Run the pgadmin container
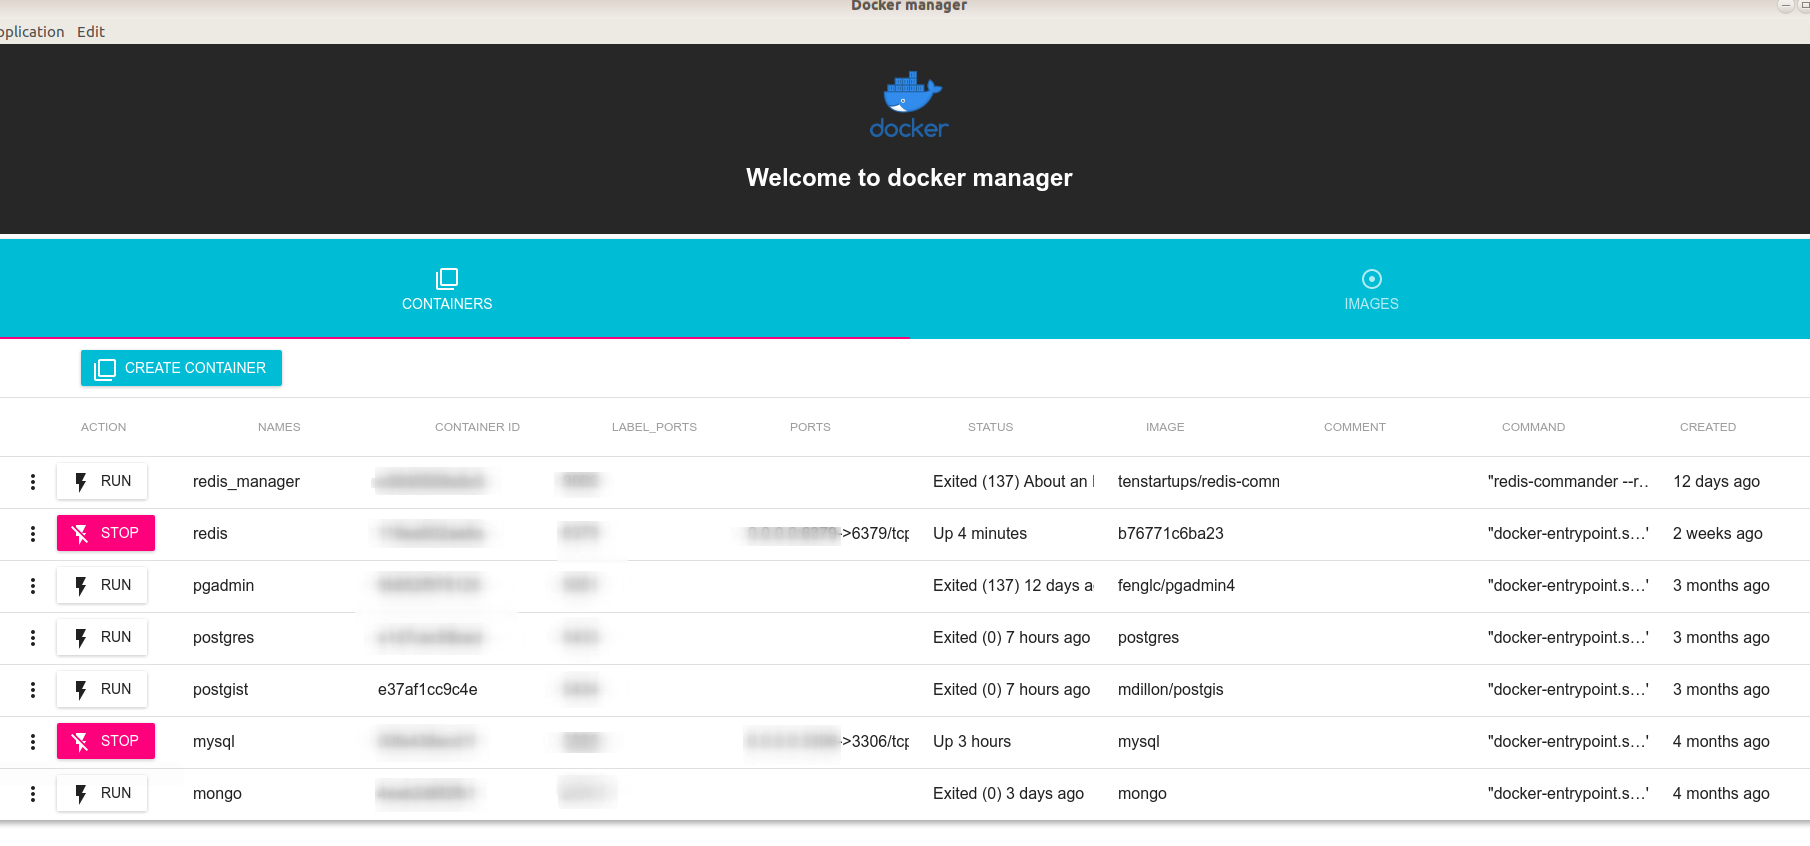Image resolution: width=1810 pixels, height=846 pixels. [102, 585]
